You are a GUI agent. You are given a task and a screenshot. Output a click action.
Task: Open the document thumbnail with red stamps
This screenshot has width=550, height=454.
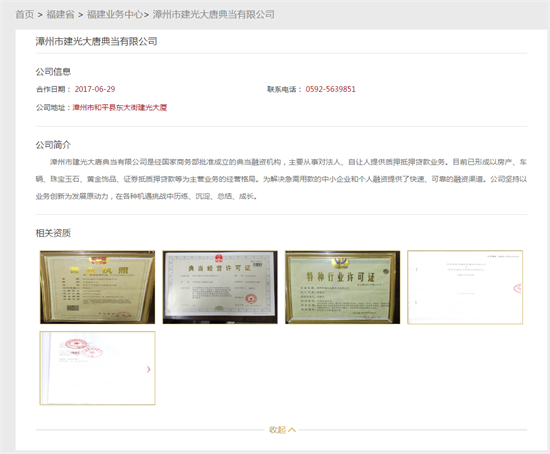[98, 368]
